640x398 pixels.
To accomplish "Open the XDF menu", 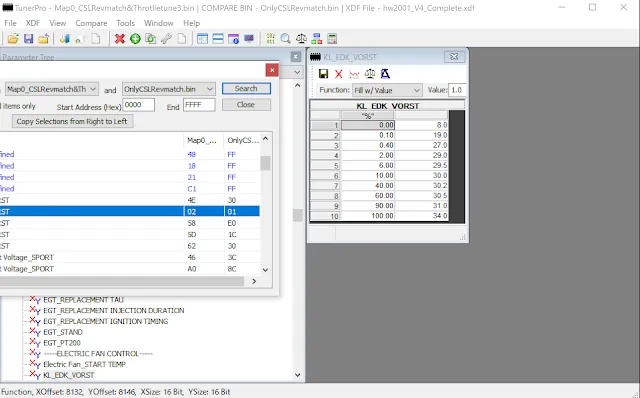I will [33, 23].
